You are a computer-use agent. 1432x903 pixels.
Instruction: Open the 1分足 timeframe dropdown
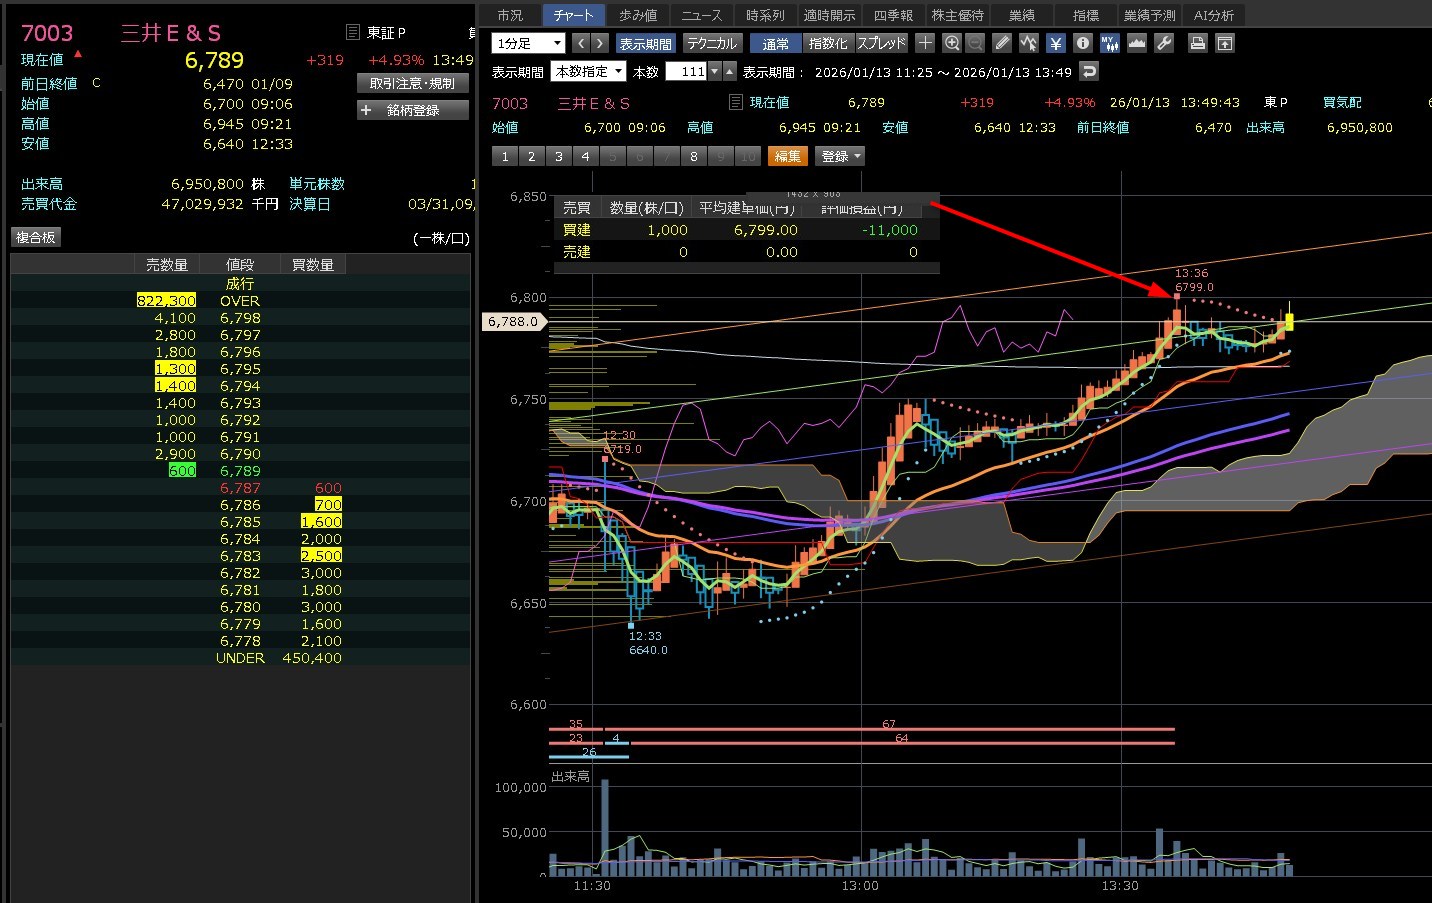pyautogui.click(x=528, y=43)
